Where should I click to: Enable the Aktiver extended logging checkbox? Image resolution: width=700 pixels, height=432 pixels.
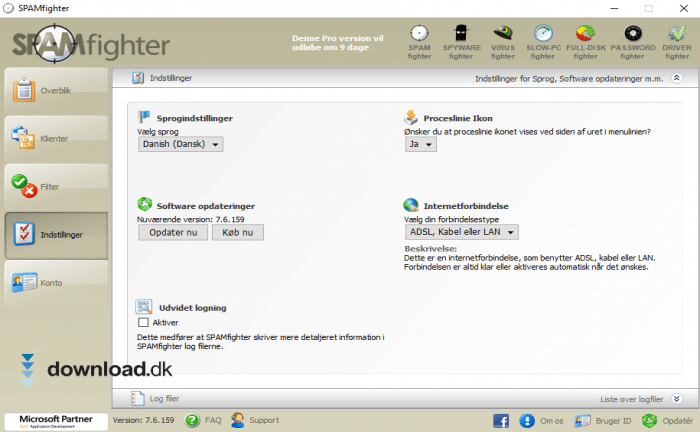(143, 323)
